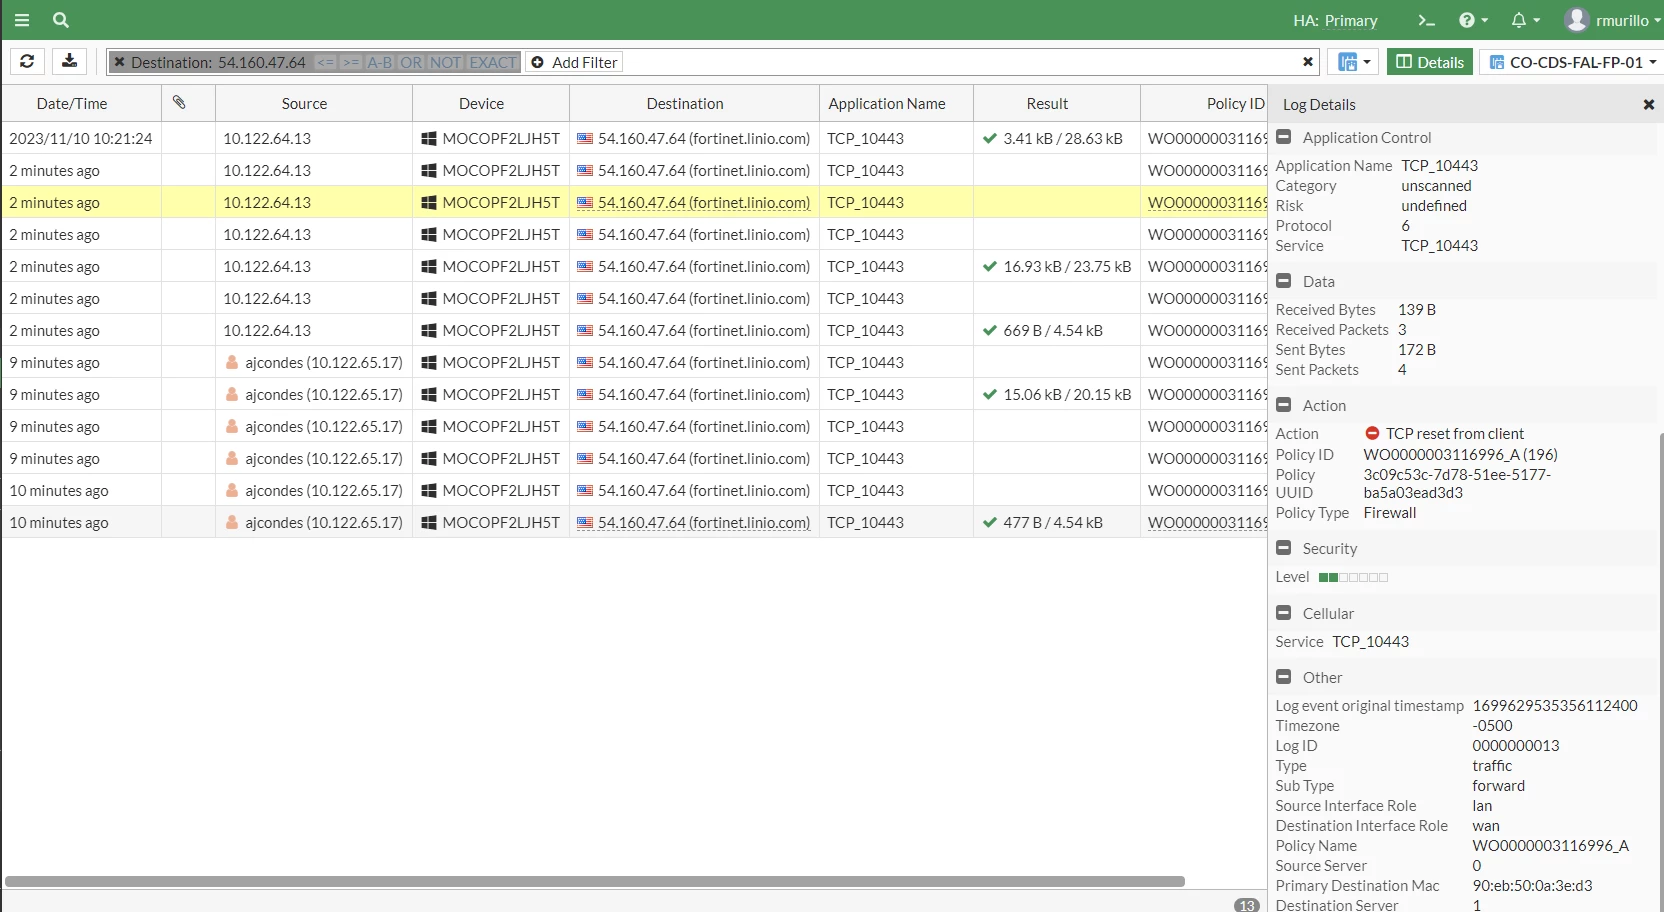1664x912 pixels.
Task: Click the horizontal scrollbar under the log table
Action: [x=595, y=882]
